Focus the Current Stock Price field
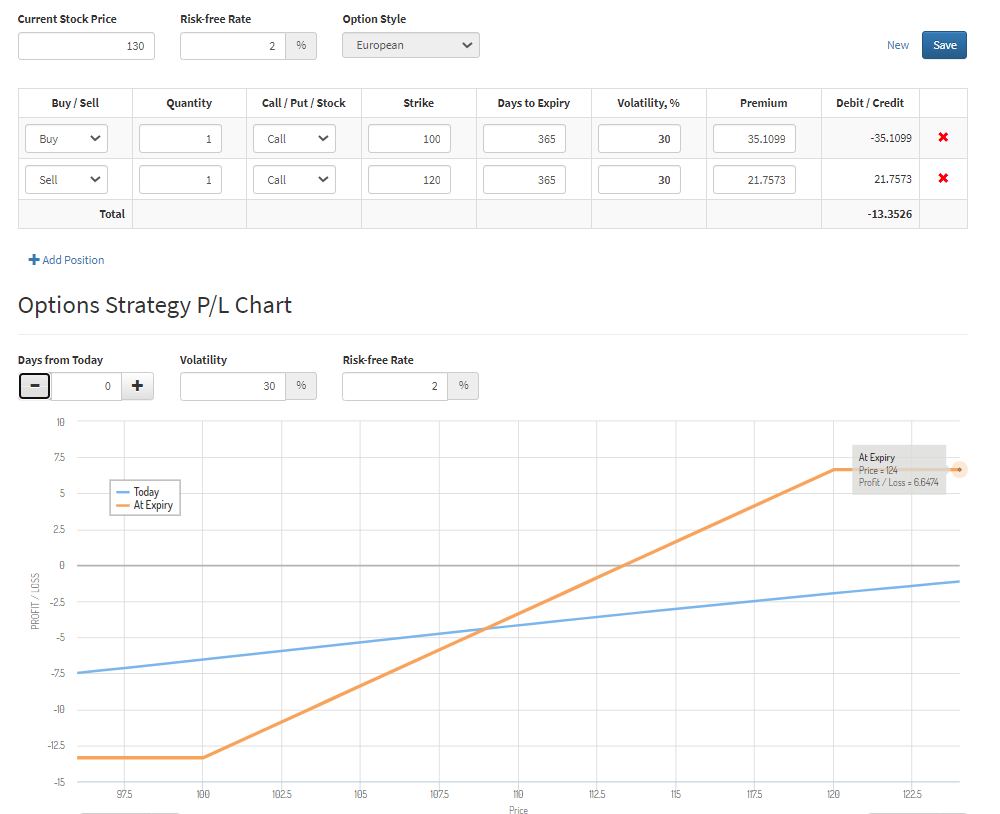 pyautogui.click(x=86, y=46)
